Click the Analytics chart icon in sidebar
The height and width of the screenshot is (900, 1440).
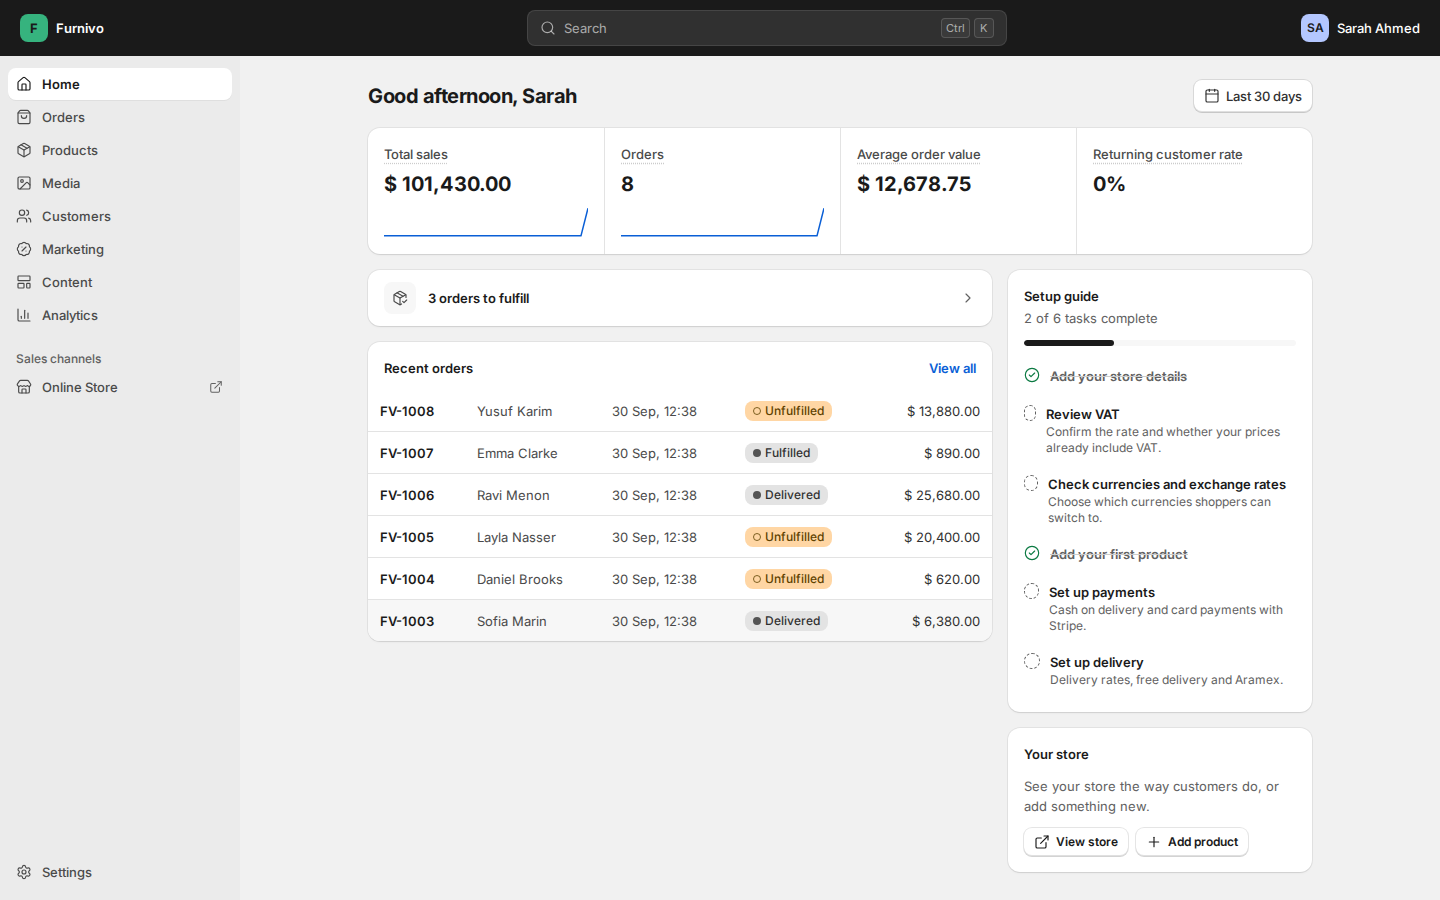click(x=24, y=315)
